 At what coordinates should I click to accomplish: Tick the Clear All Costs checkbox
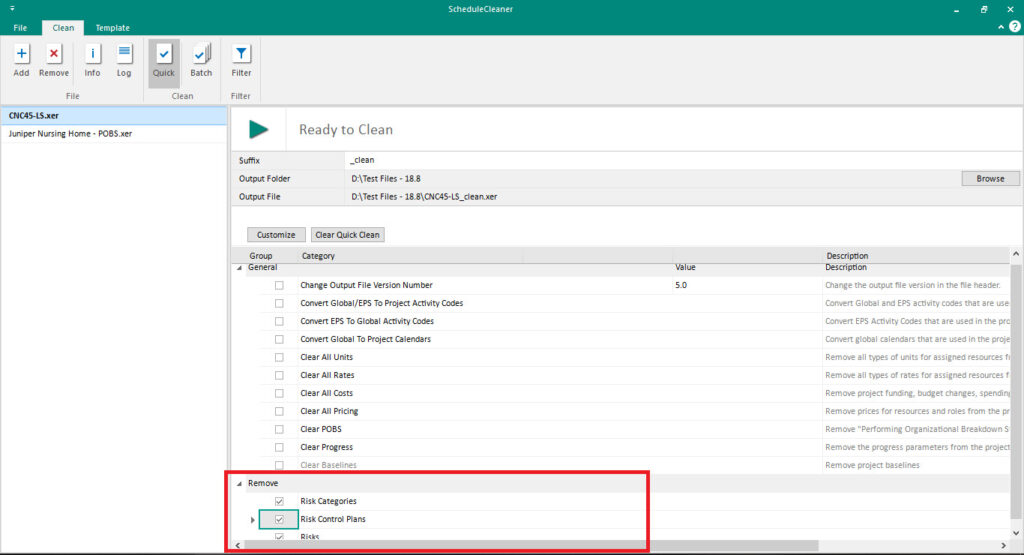tap(279, 393)
